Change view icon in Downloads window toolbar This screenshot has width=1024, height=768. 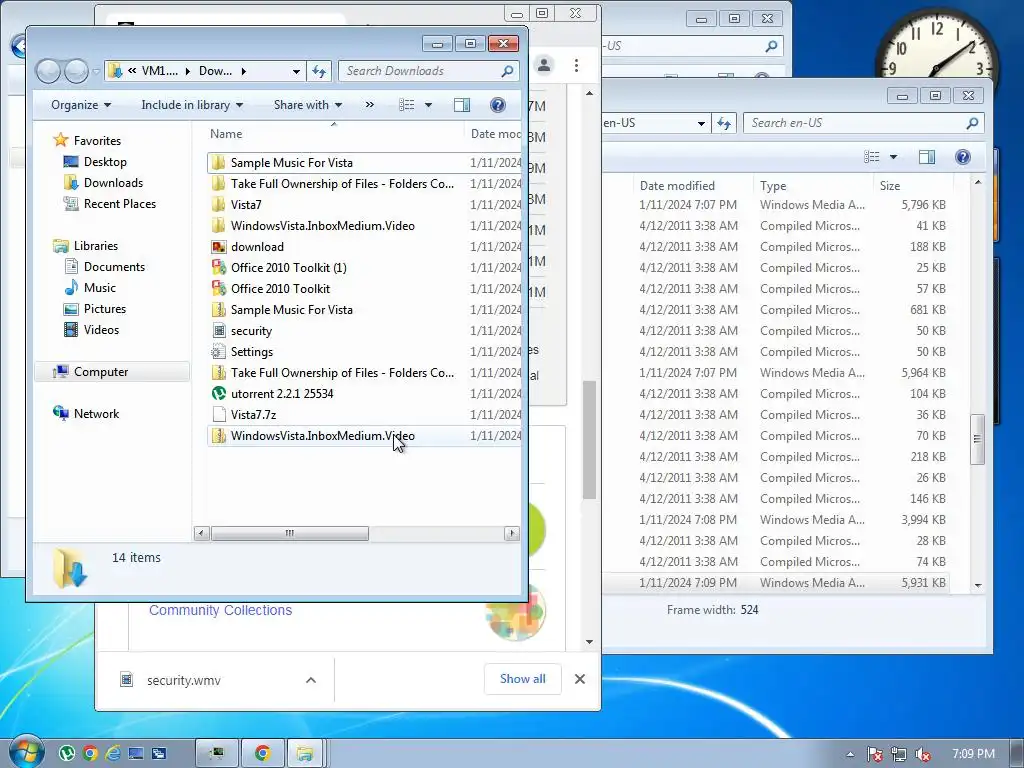[x=406, y=105]
